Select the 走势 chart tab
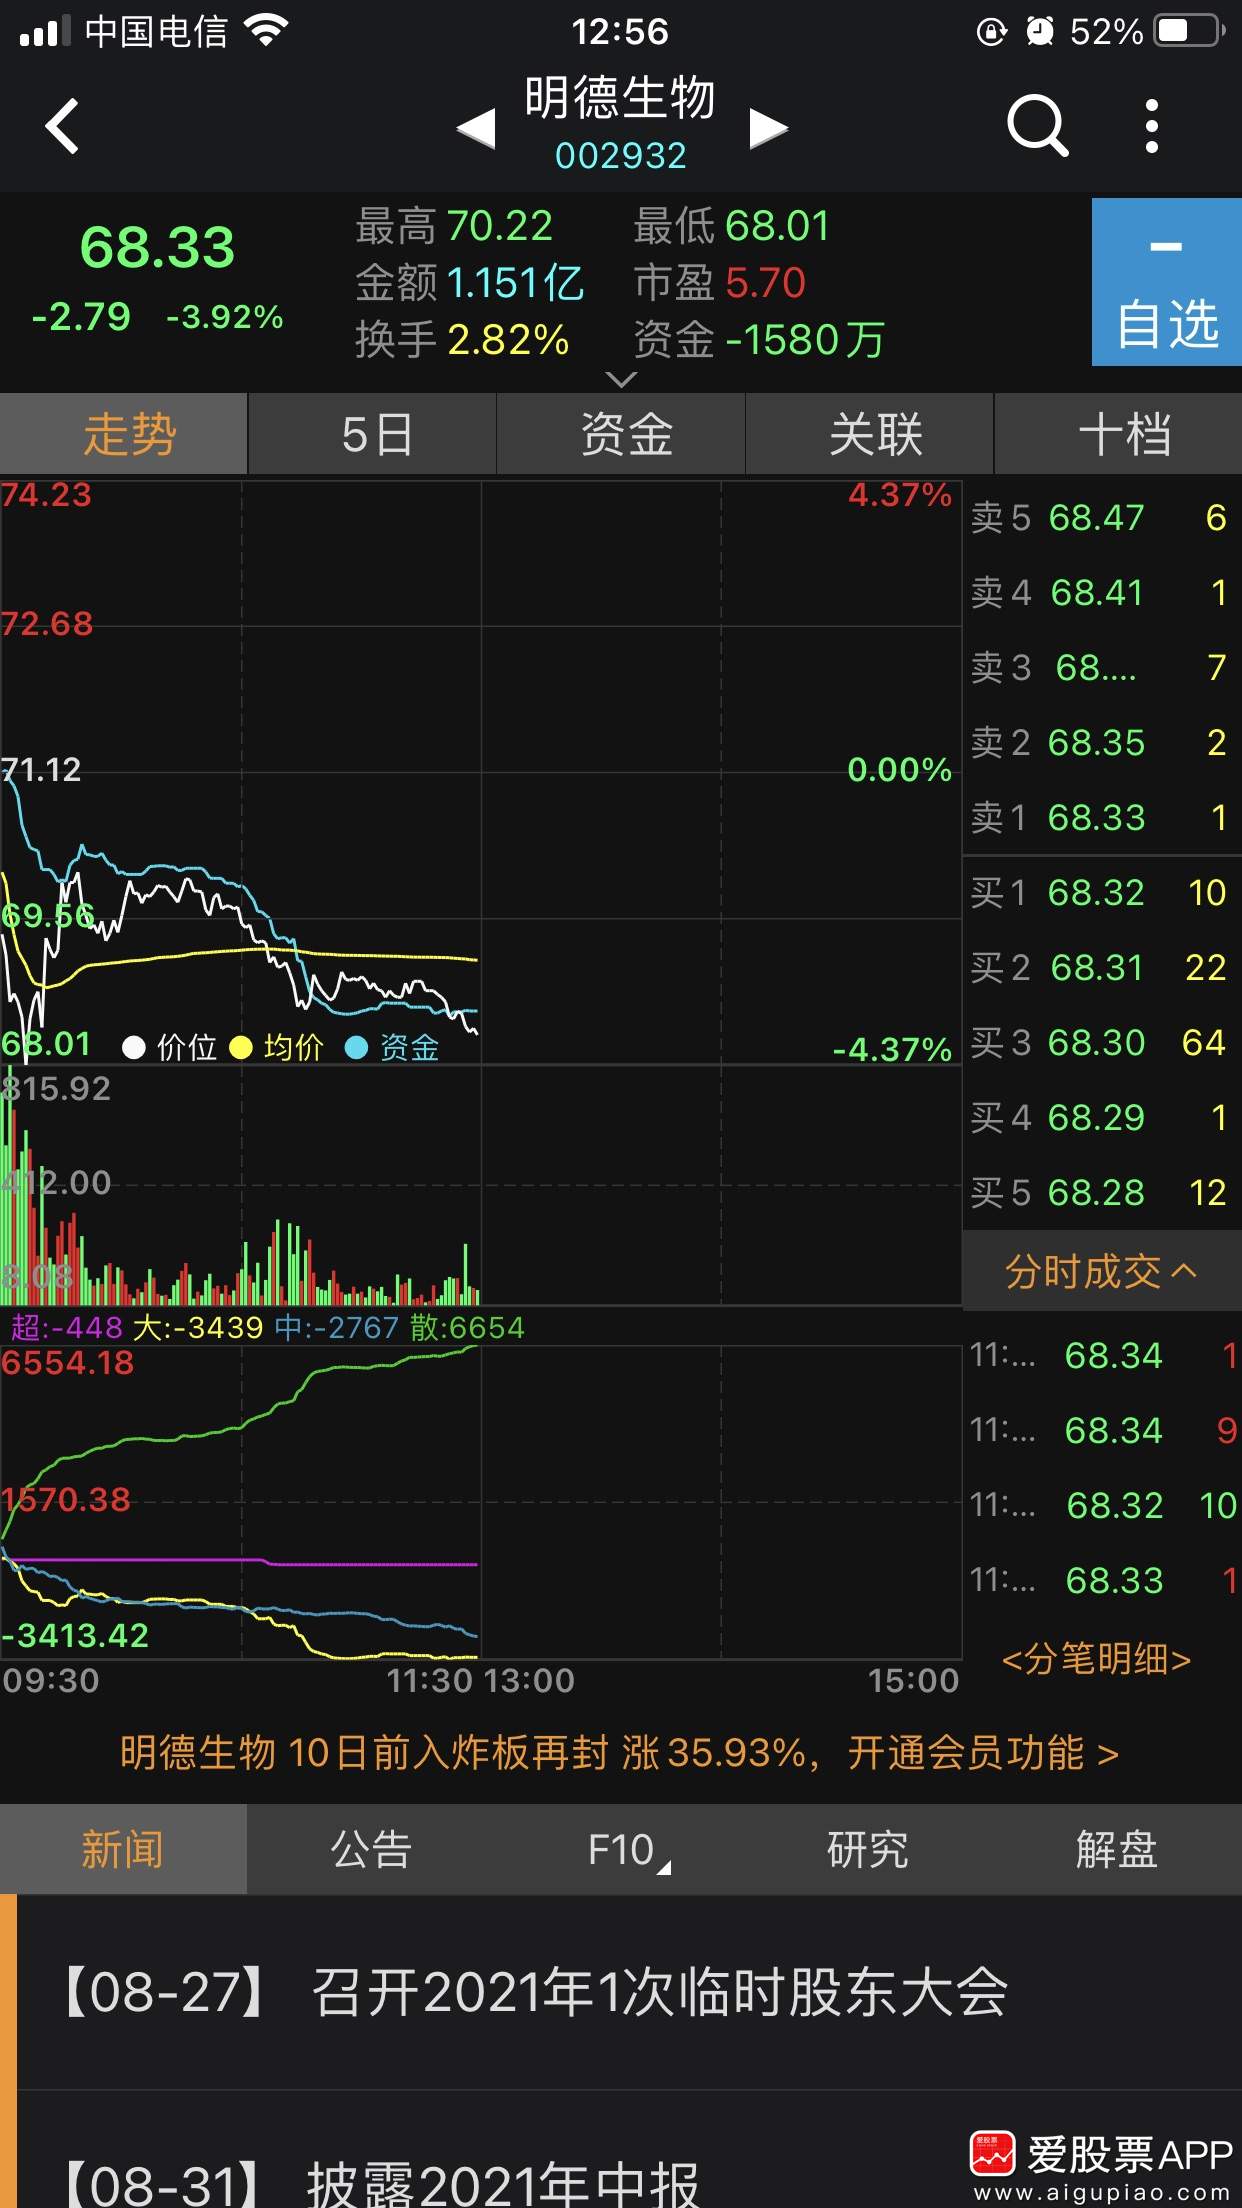 [x=124, y=434]
